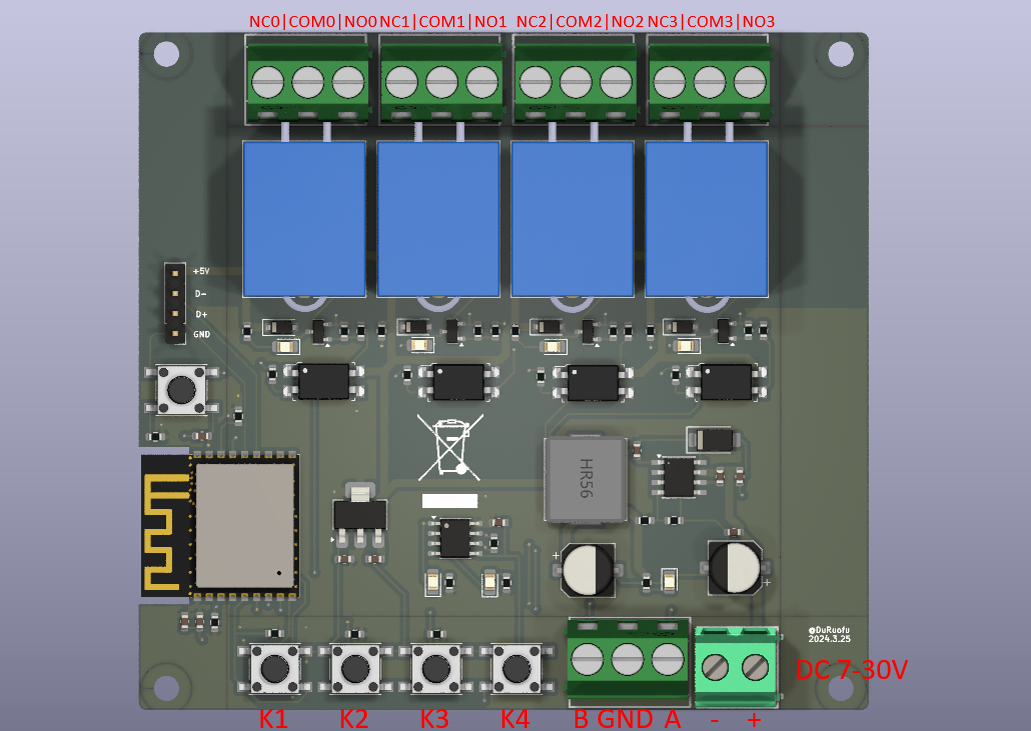Click the GND header pin on left

175,334
